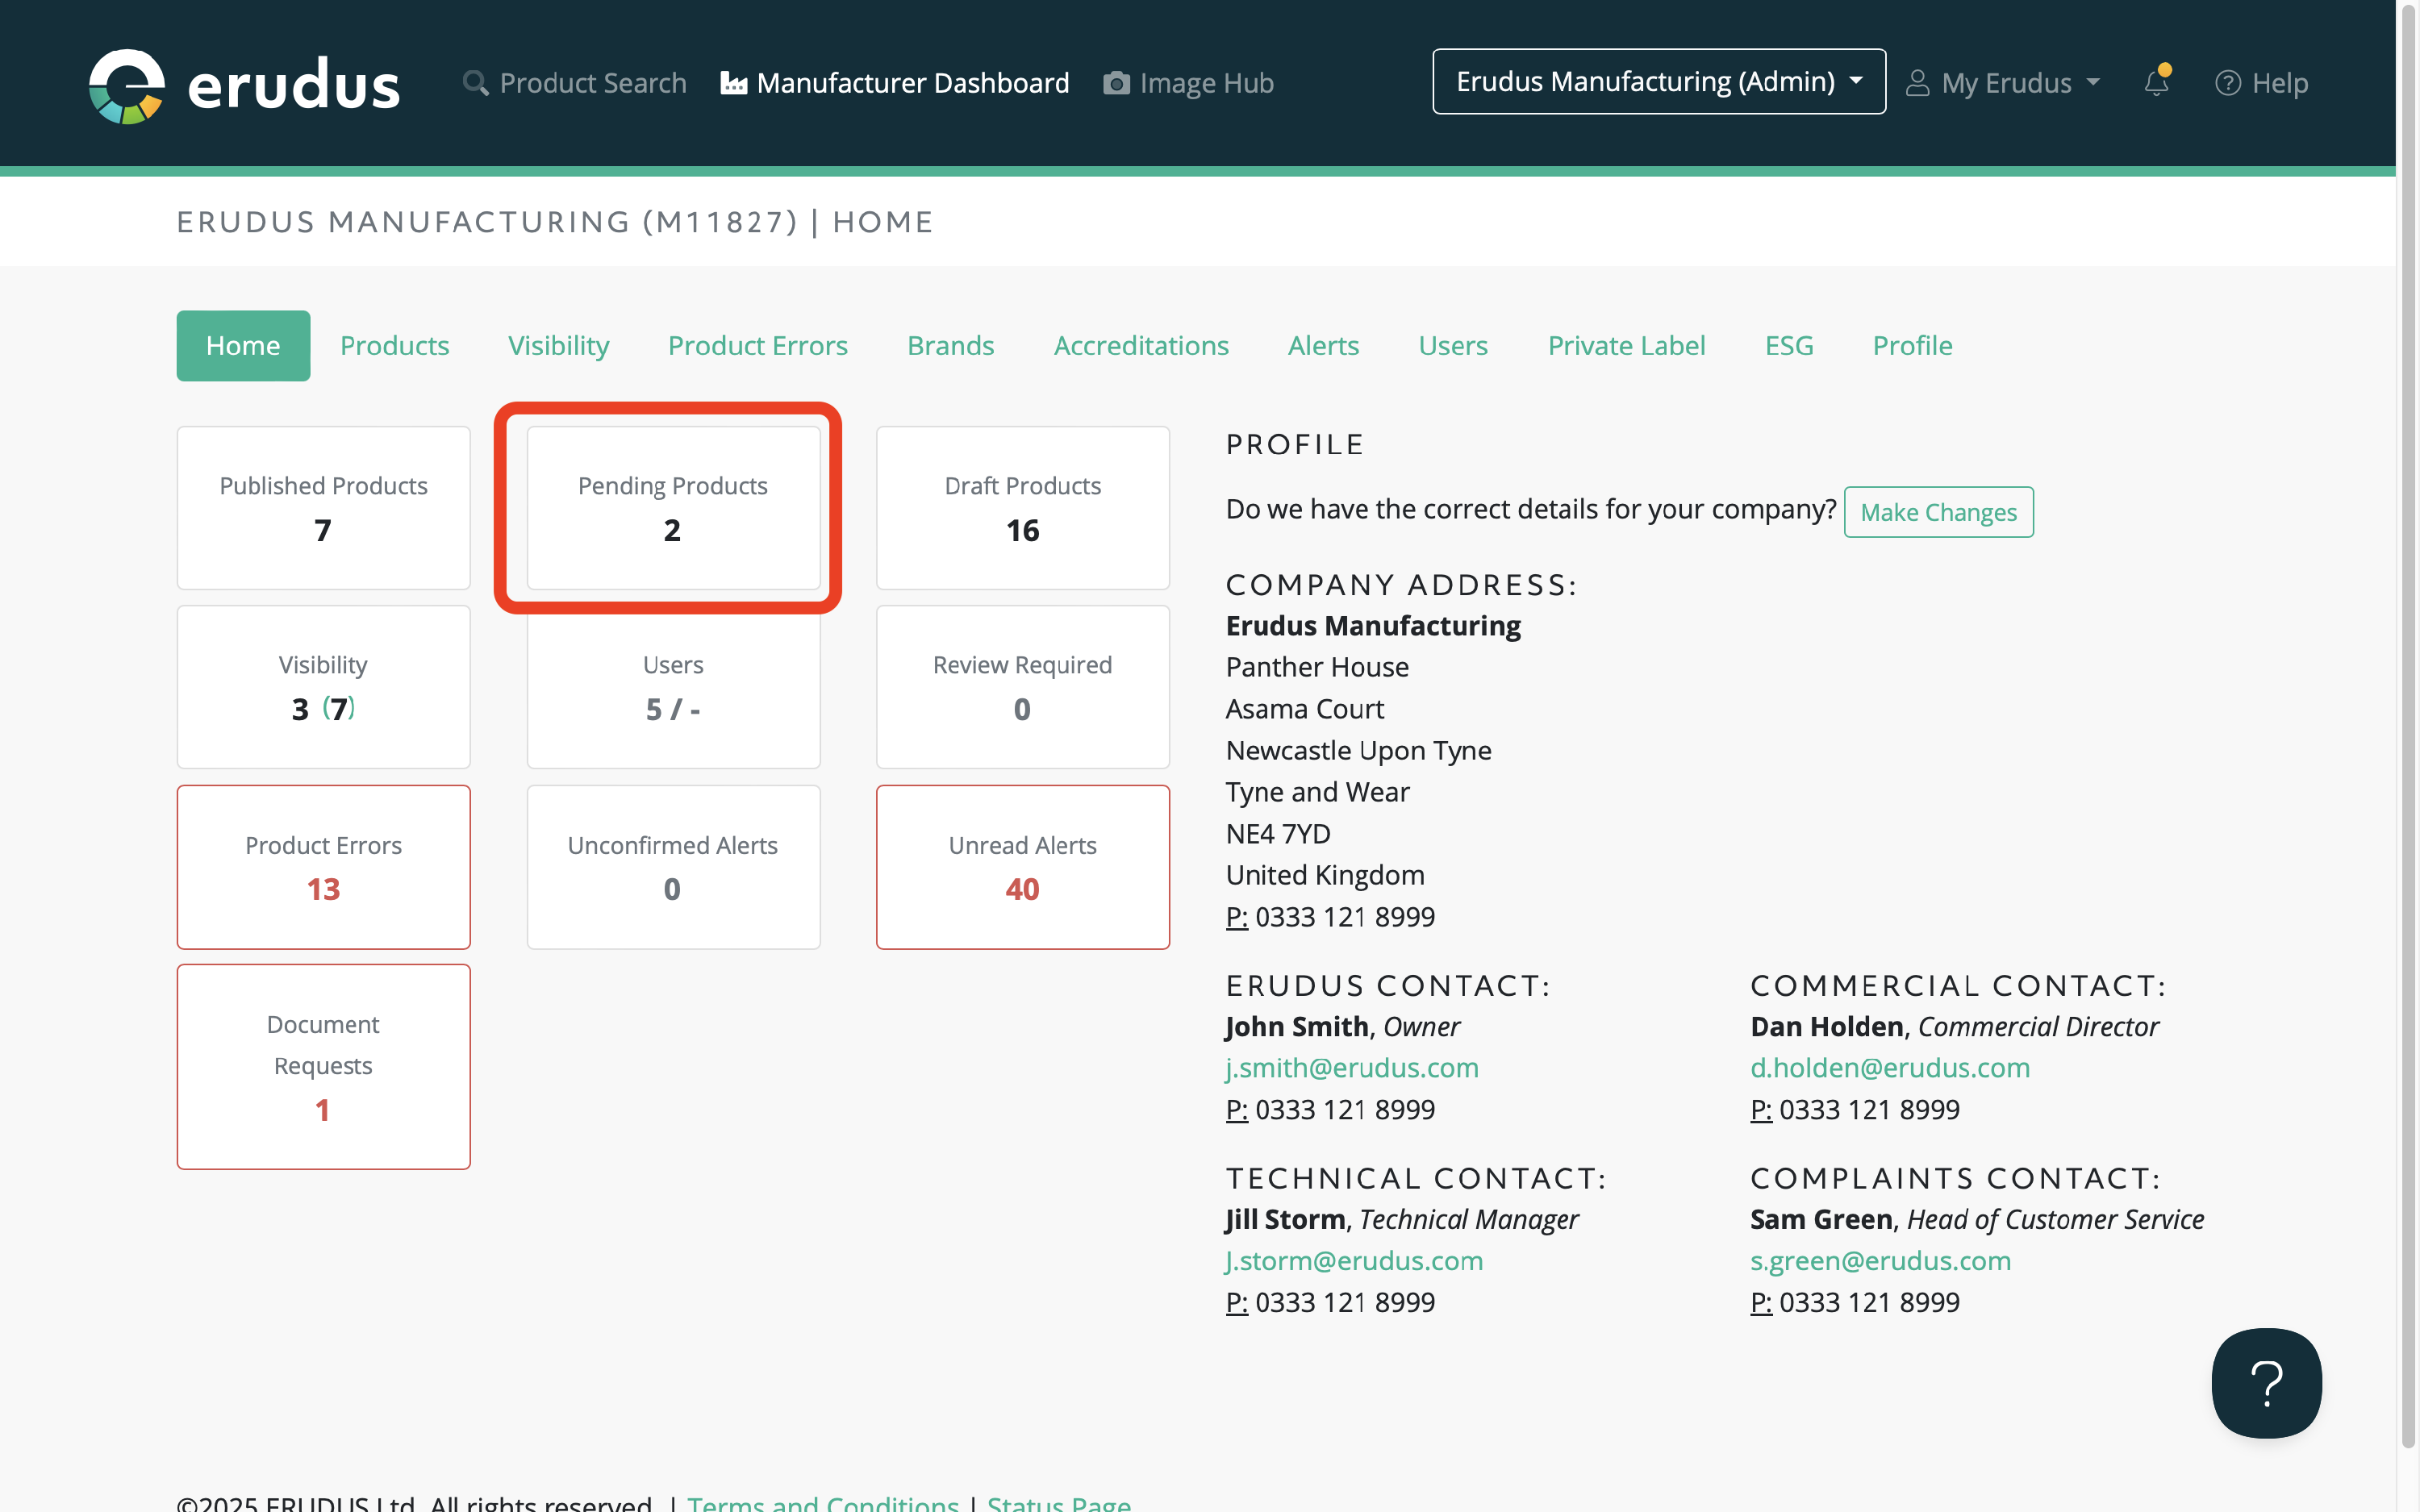Open the floating help chat bubble
Image resolution: width=2420 pixels, height=1512 pixels.
coord(2265,1382)
